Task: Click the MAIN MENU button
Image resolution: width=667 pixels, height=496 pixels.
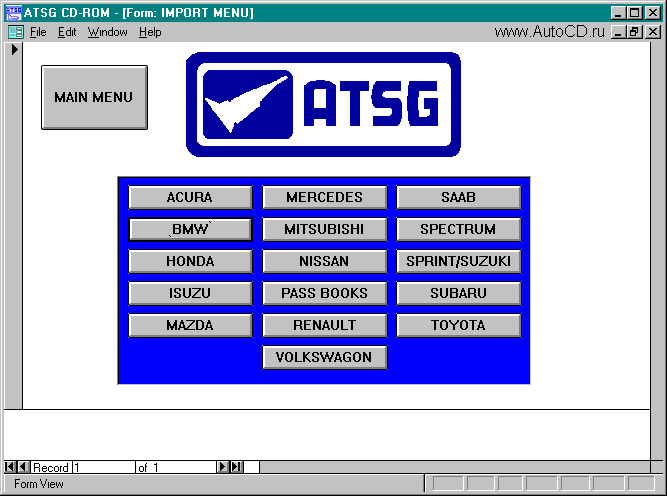Action: pyautogui.click(x=94, y=97)
